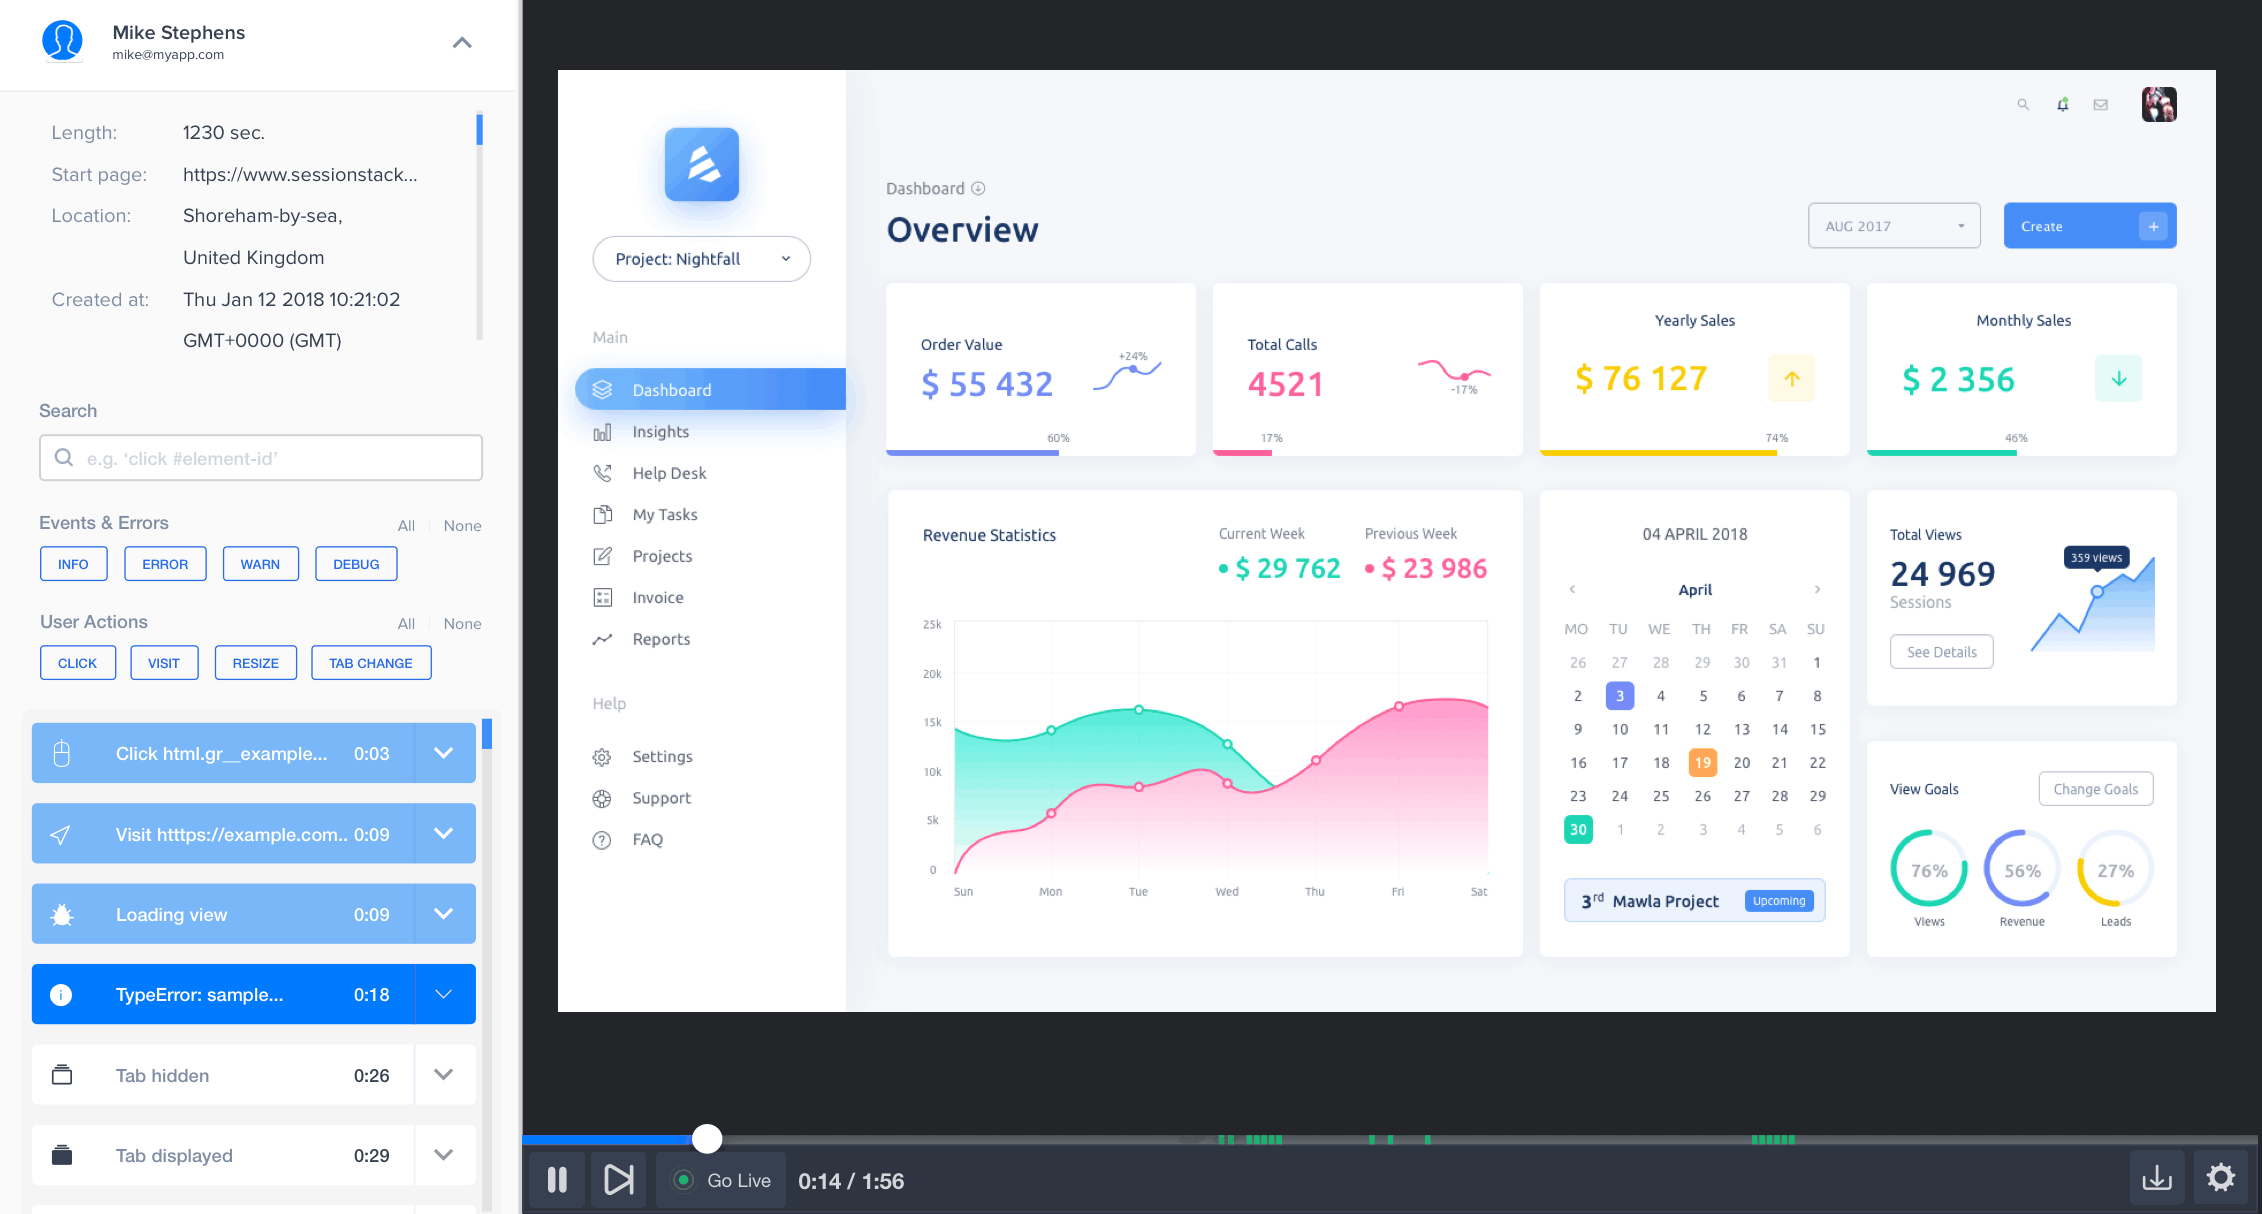Screen dimensions: 2262x1214
Task: Open Settings from the Help section
Action: [662, 756]
